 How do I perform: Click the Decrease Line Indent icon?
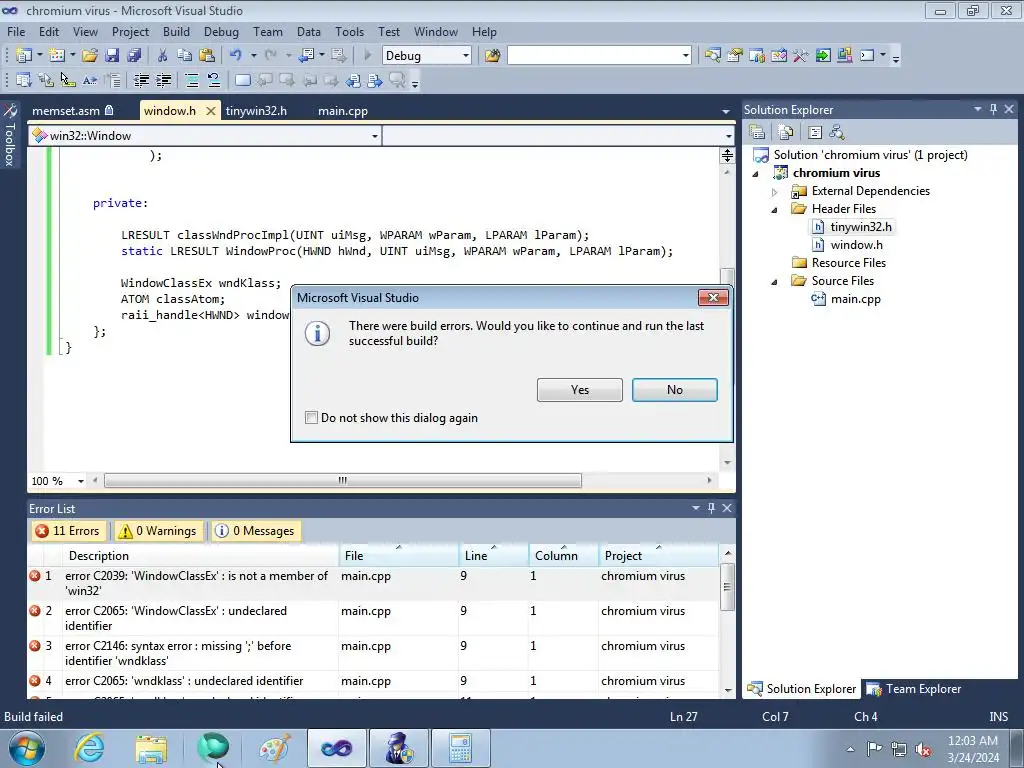[141, 80]
